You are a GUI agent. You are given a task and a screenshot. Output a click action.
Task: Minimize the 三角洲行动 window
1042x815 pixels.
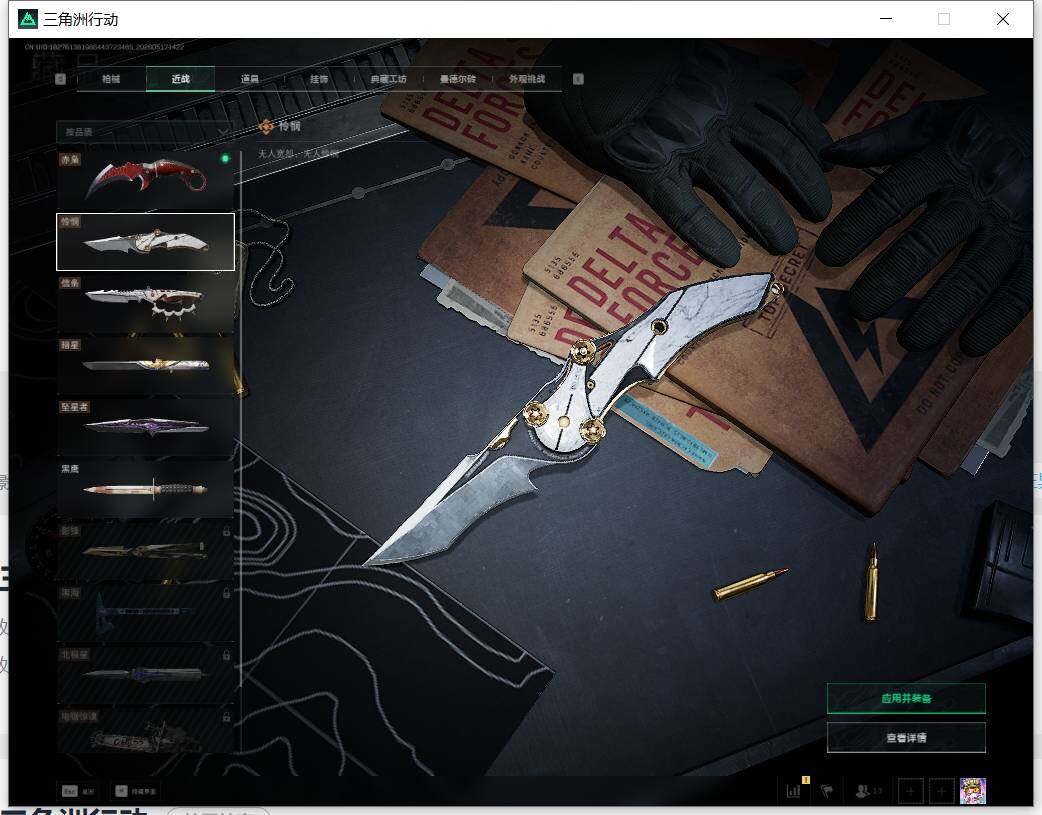click(x=886, y=19)
